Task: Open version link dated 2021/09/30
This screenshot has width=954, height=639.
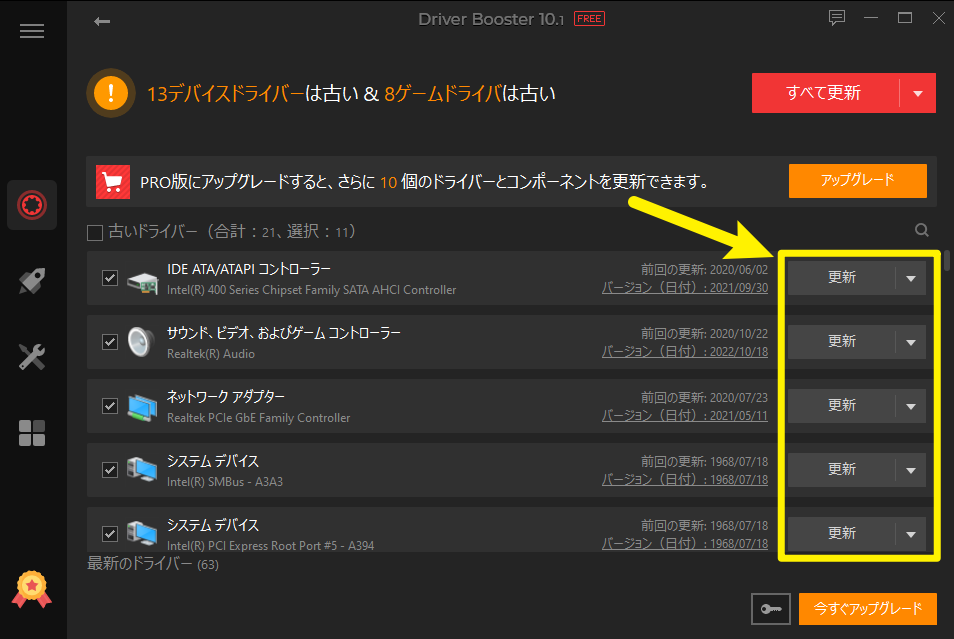Action: (685, 287)
